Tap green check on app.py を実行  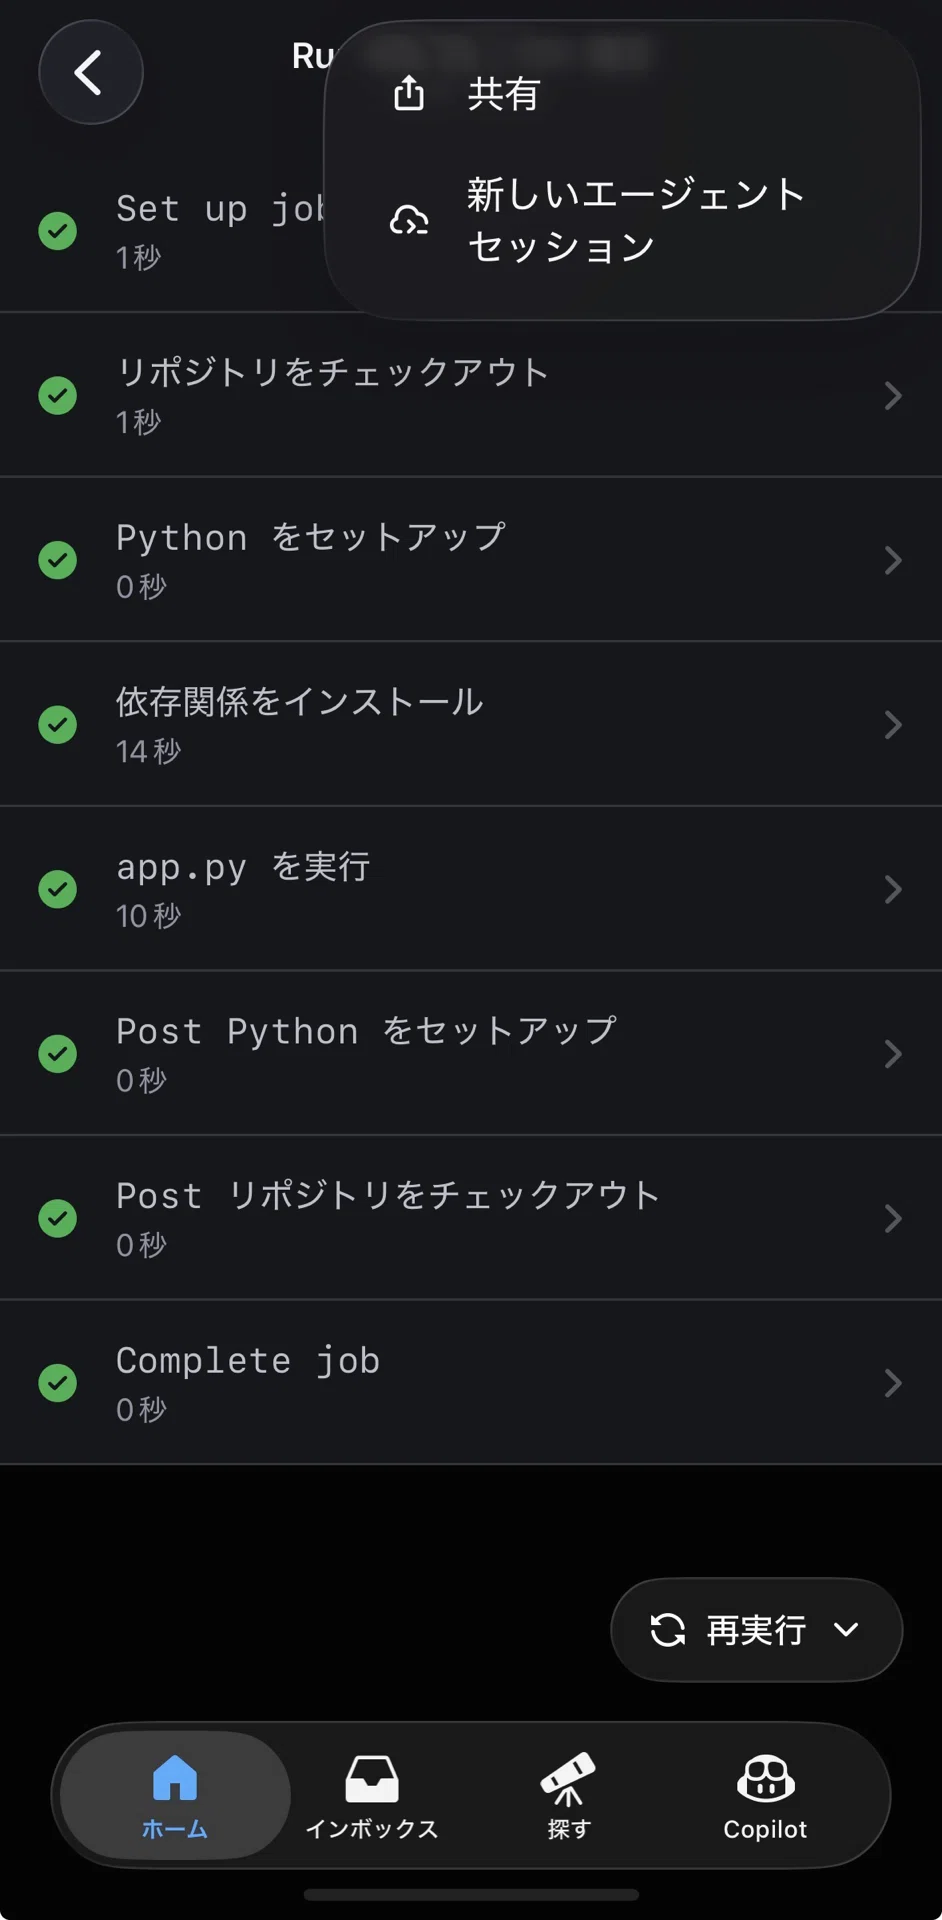[x=58, y=889]
